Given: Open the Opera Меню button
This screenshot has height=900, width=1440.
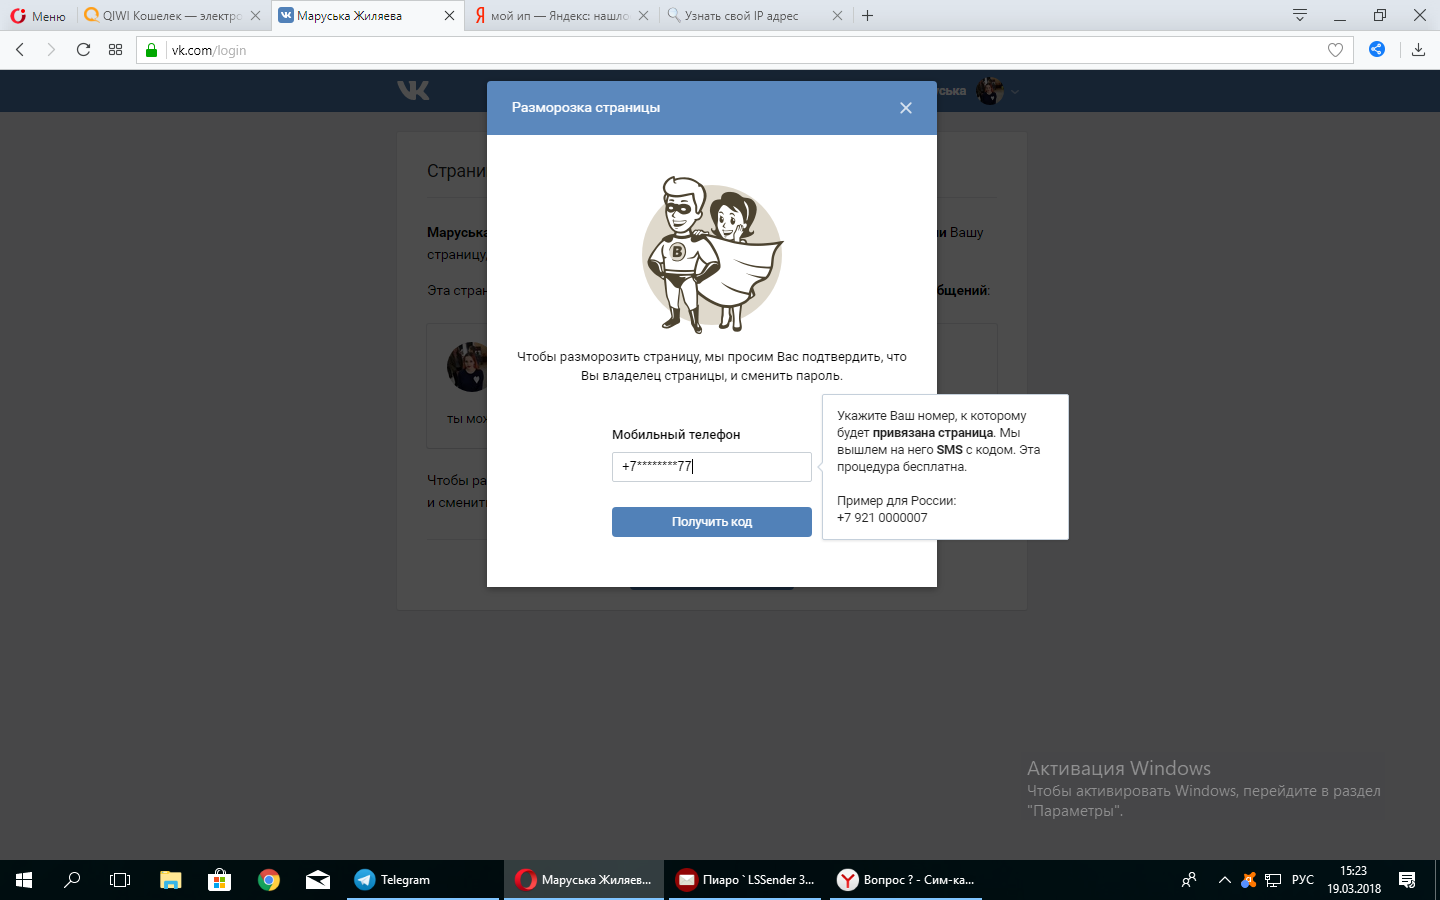Looking at the screenshot, I should pos(38,16).
